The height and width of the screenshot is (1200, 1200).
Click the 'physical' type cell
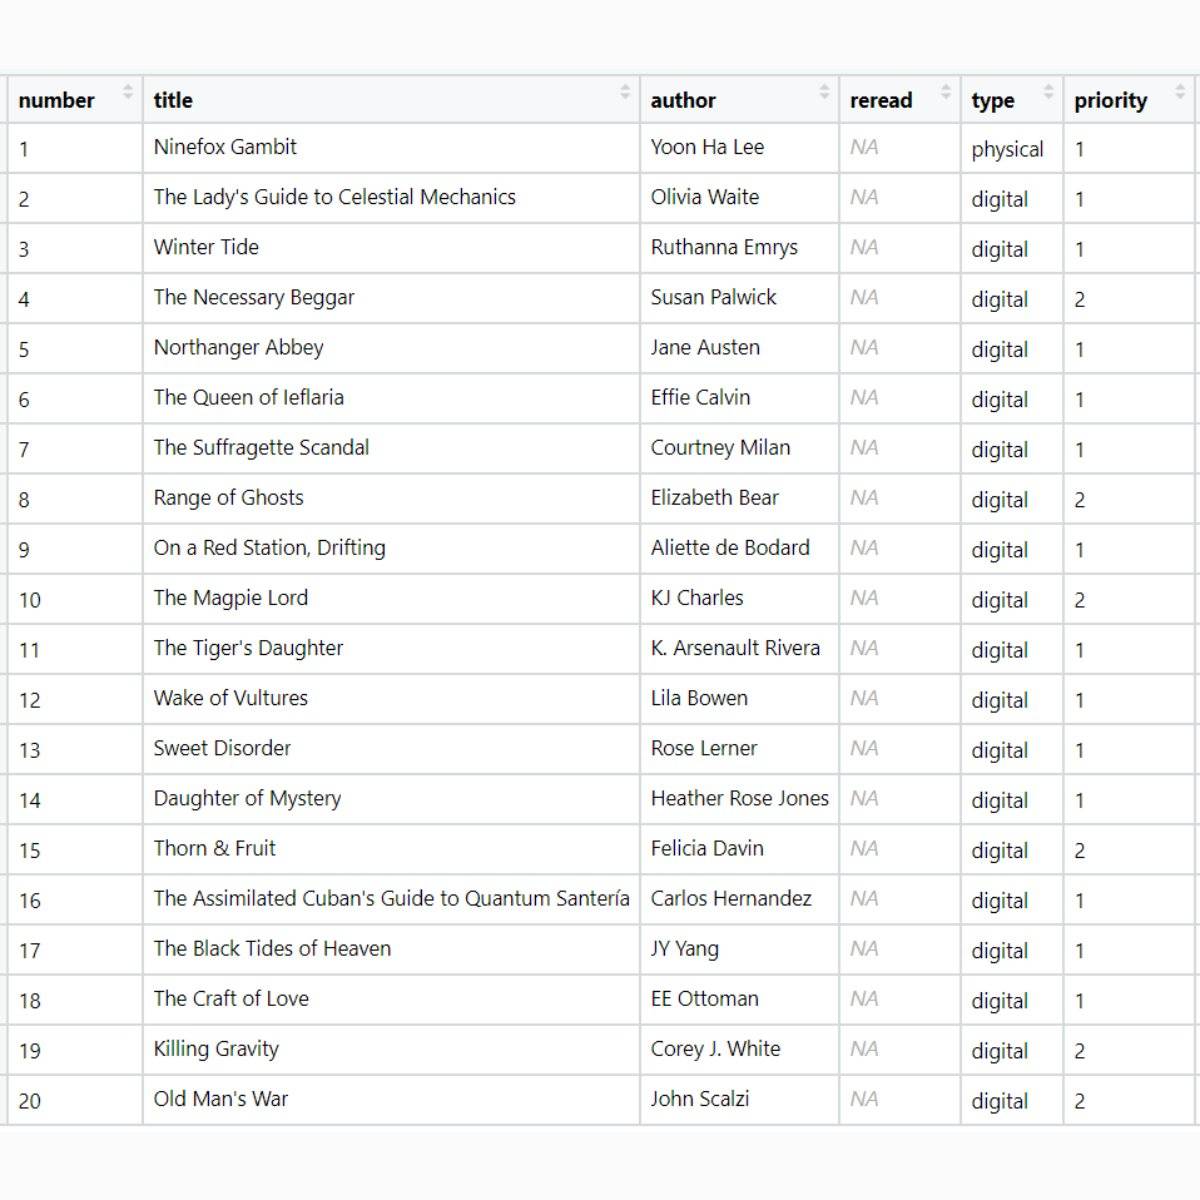(x=1007, y=149)
